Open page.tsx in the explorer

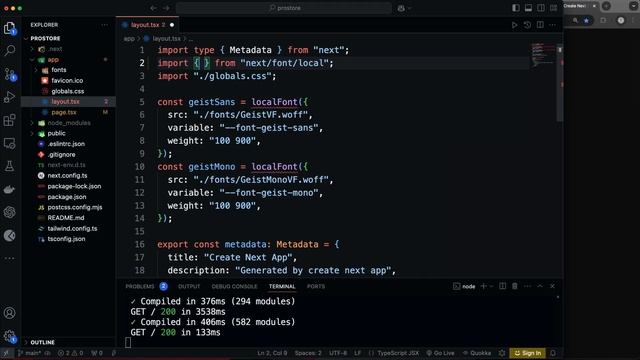[x=64, y=112]
